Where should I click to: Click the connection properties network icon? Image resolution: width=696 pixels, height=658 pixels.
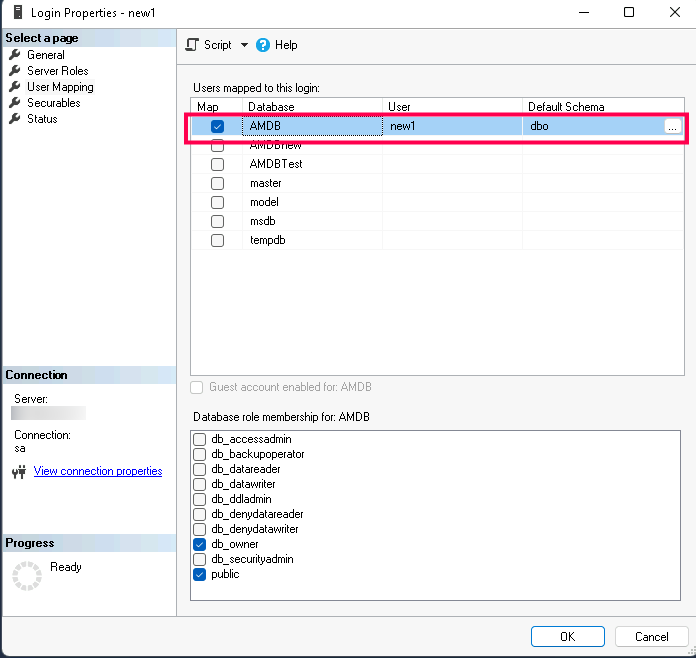(18, 472)
